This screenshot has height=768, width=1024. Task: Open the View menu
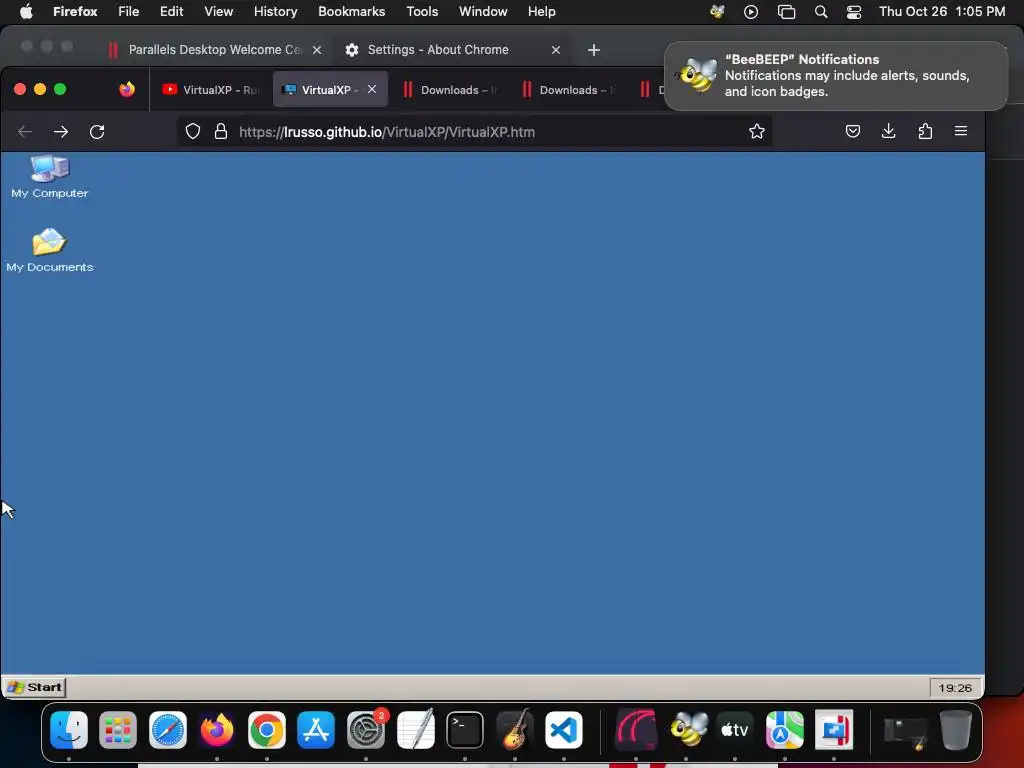click(218, 12)
